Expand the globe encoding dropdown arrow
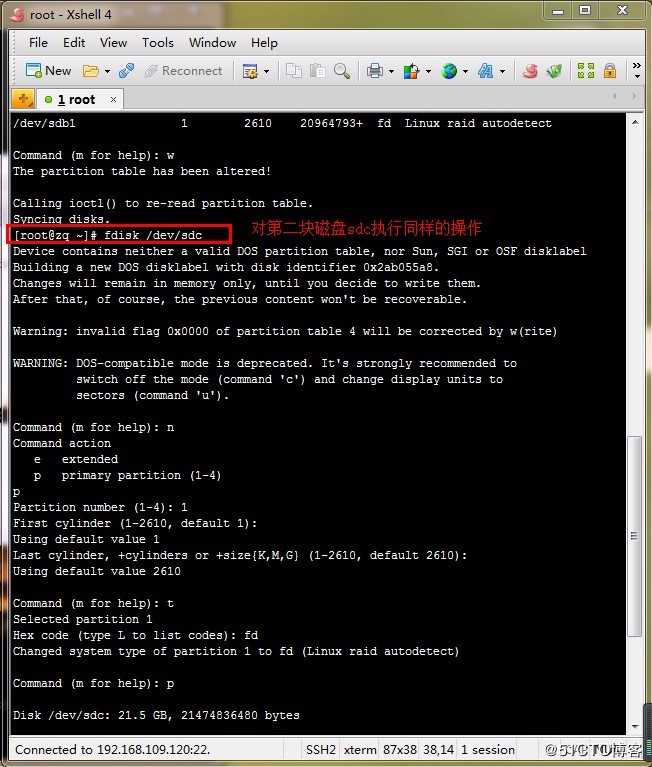The height and width of the screenshot is (767, 652). point(465,72)
